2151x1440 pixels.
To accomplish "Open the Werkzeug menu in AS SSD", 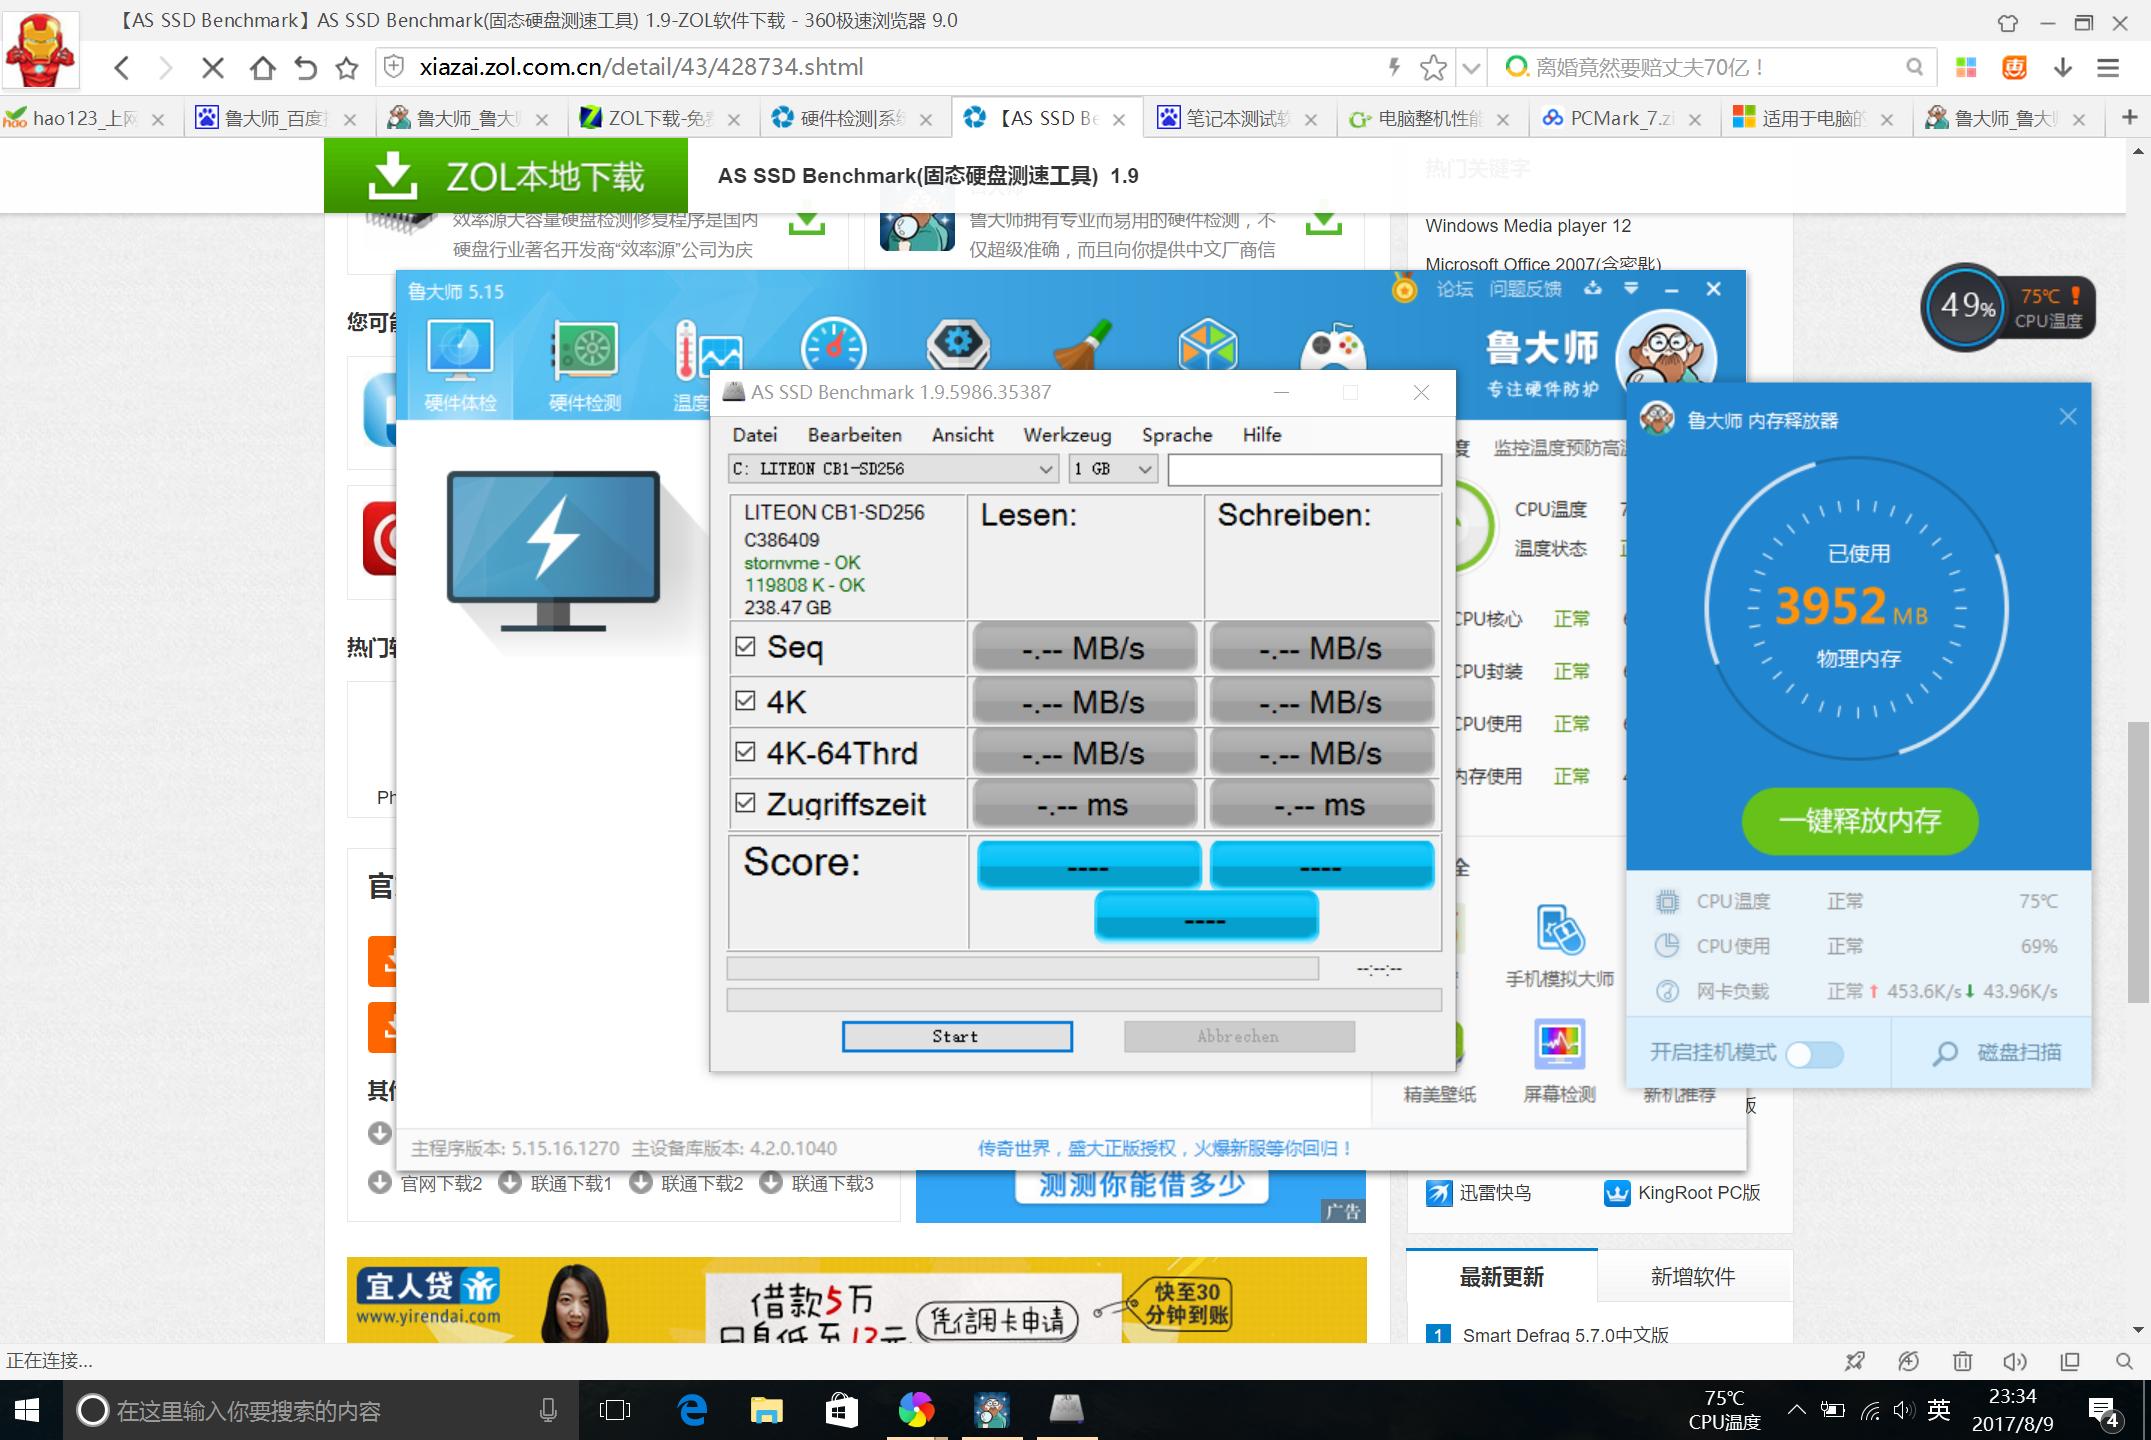I will 1067,435.
